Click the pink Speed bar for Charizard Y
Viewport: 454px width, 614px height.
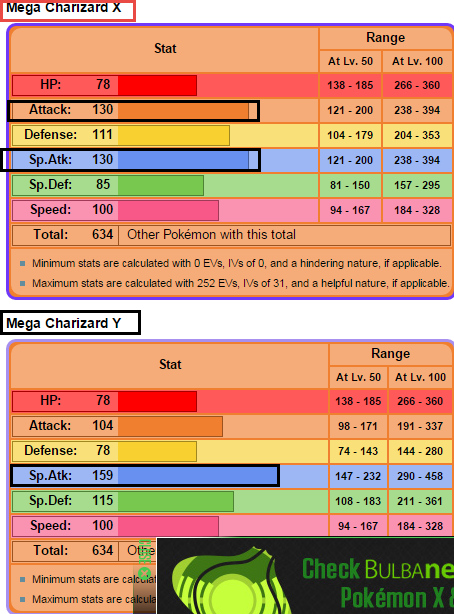coord(168,526)
